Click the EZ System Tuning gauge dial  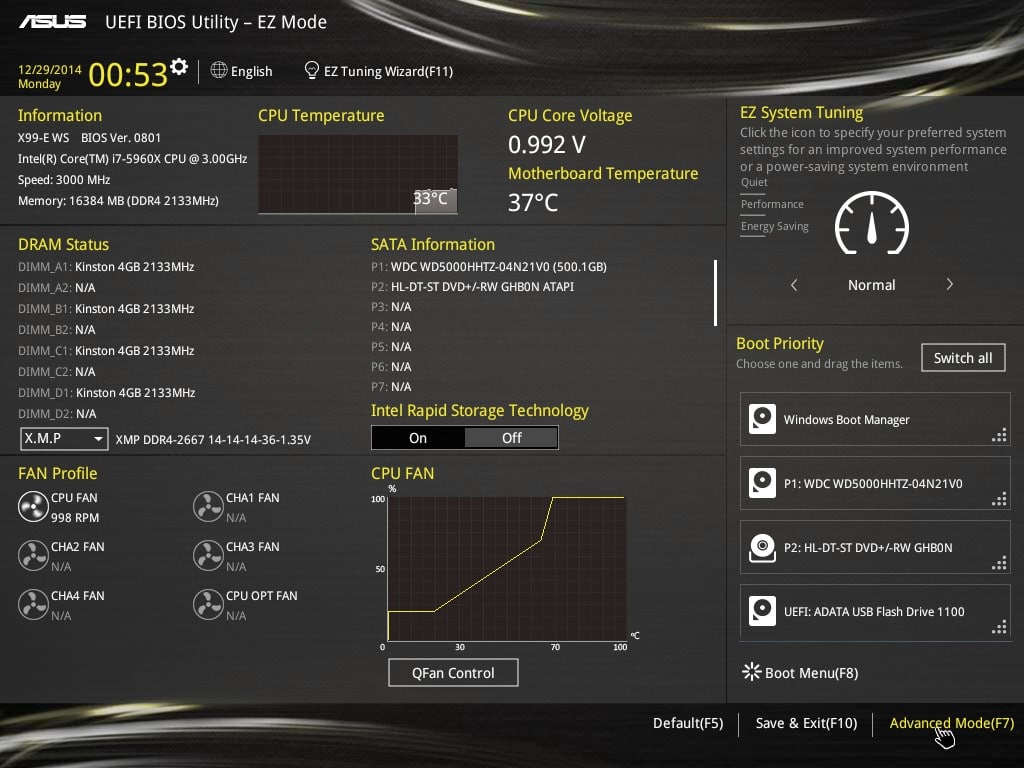click(872, 223)
